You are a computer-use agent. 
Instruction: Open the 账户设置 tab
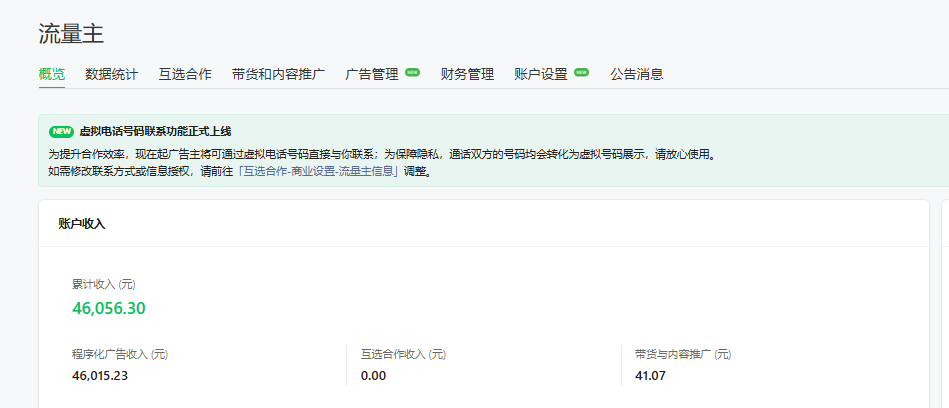pyautogui.click(x=540, y=74)
